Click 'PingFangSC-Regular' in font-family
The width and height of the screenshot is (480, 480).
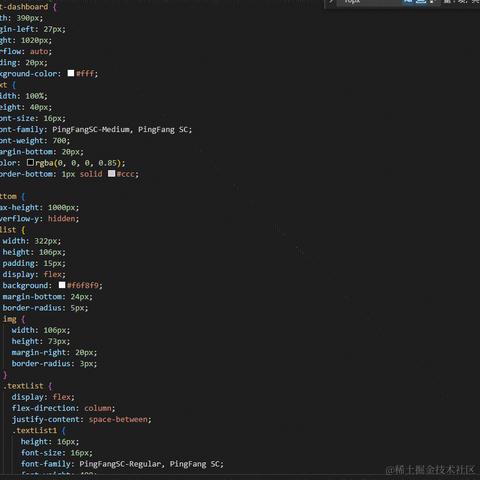pyautogui.click(x=120, y=464)
